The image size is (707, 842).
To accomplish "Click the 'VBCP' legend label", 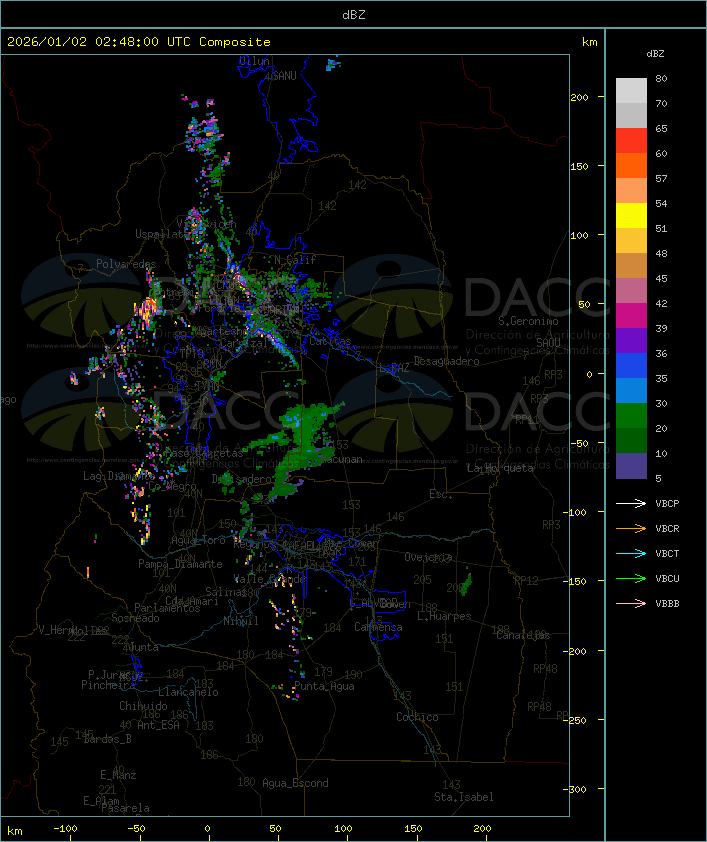I will (667, 504).
